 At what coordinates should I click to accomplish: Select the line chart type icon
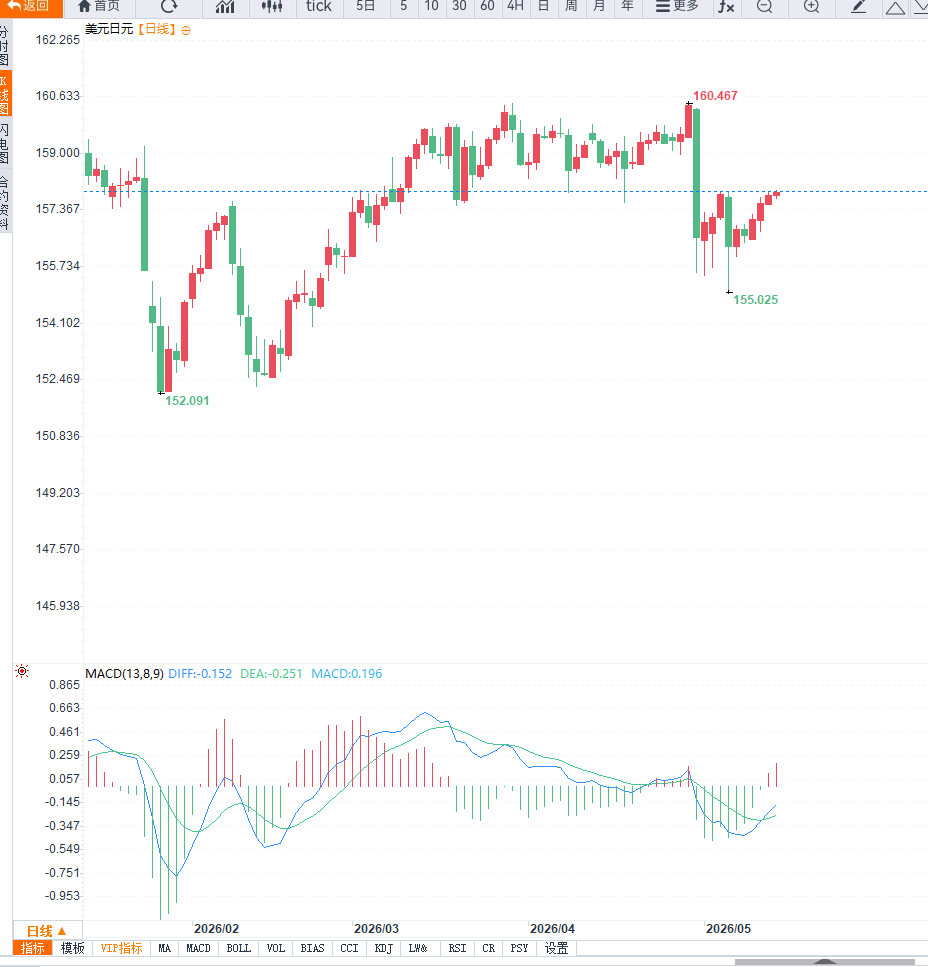pyautogui.click(x=225, y=7)
